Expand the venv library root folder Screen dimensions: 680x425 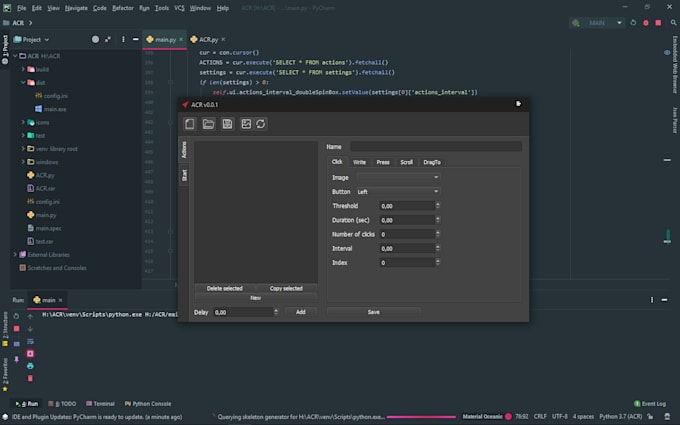click(x=23, y=149)
